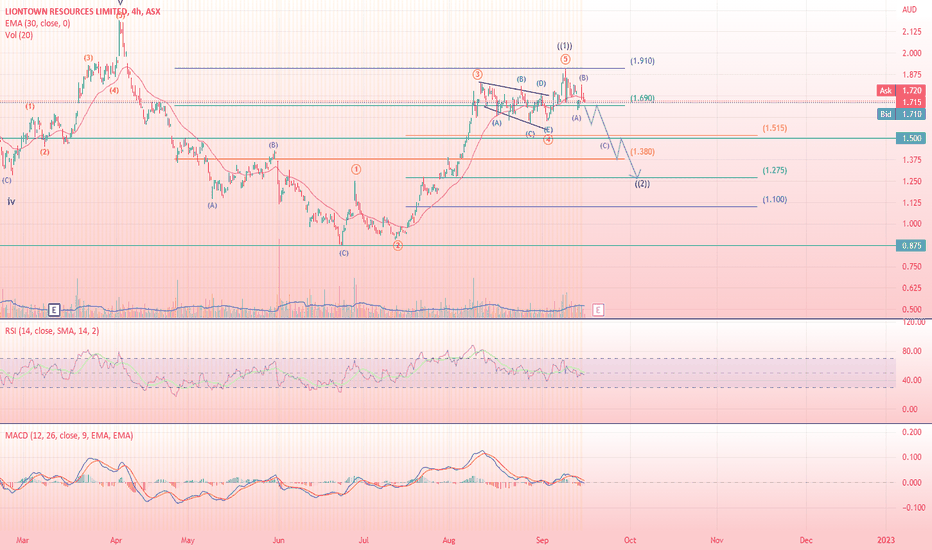Click the Oct label on time axis
Image resolution: width=932 pixels, height=550 pixels.
pyautogui.click(x=630, y=540)
